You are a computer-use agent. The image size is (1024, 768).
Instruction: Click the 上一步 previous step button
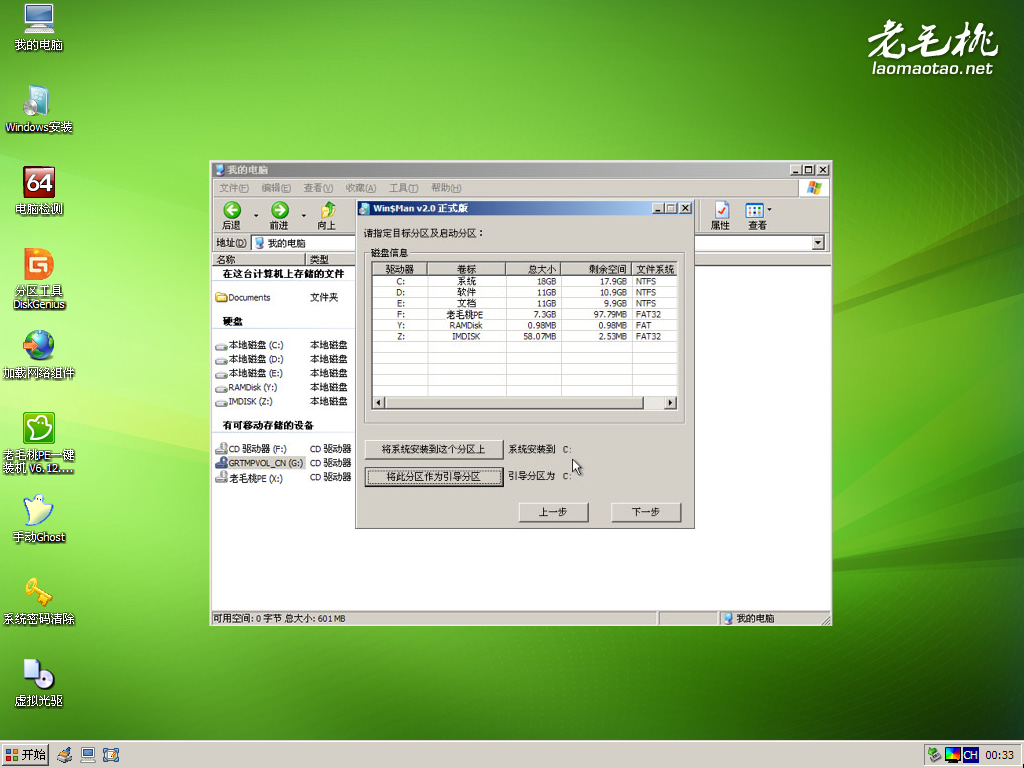553,512
